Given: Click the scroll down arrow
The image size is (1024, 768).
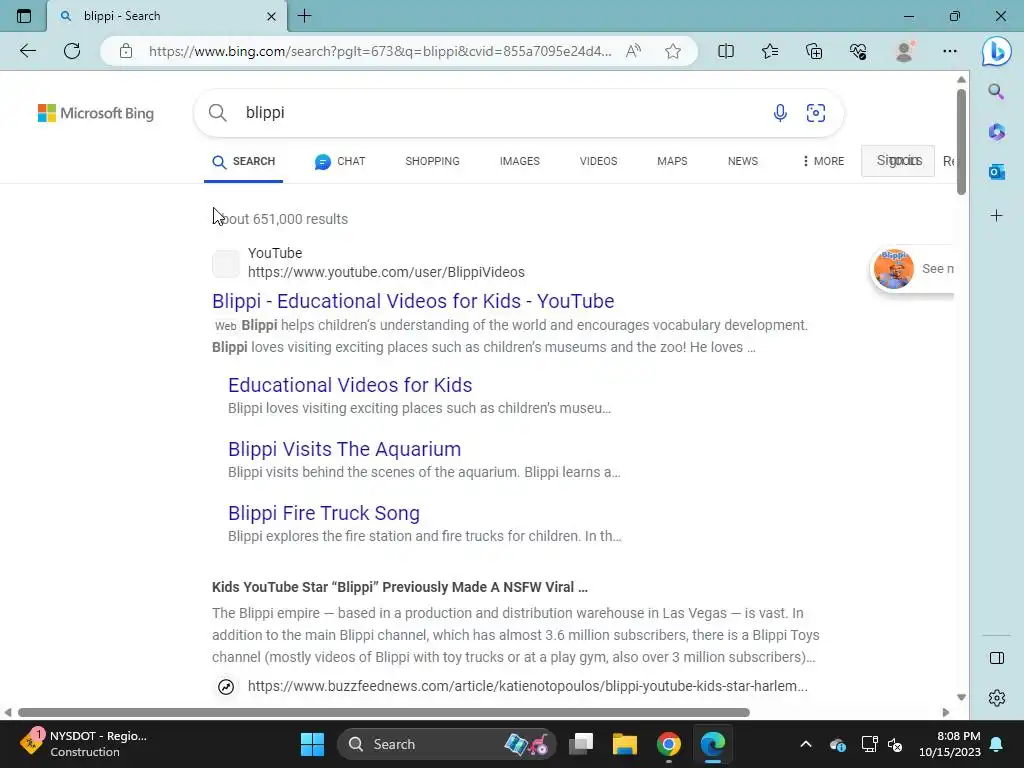Looking at the screenshot, I should pyautogui.click(x=961, y=697).
